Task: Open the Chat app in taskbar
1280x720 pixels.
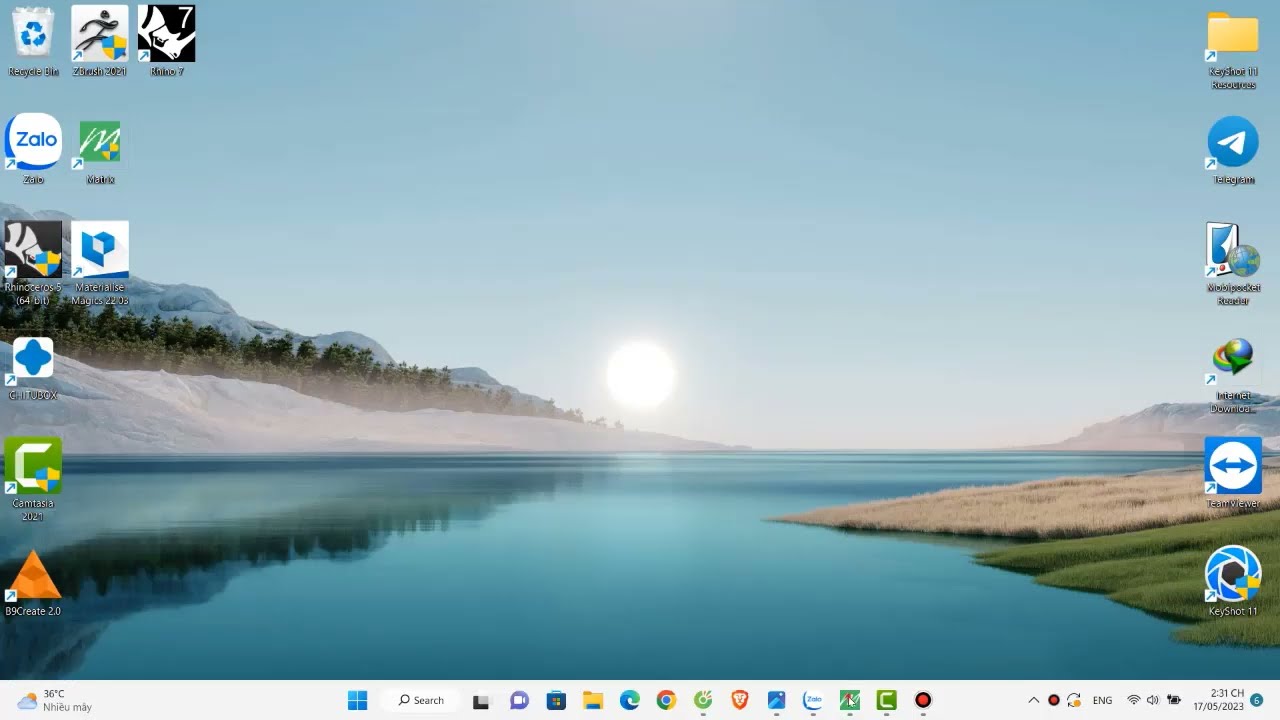Action: (519, 700)
